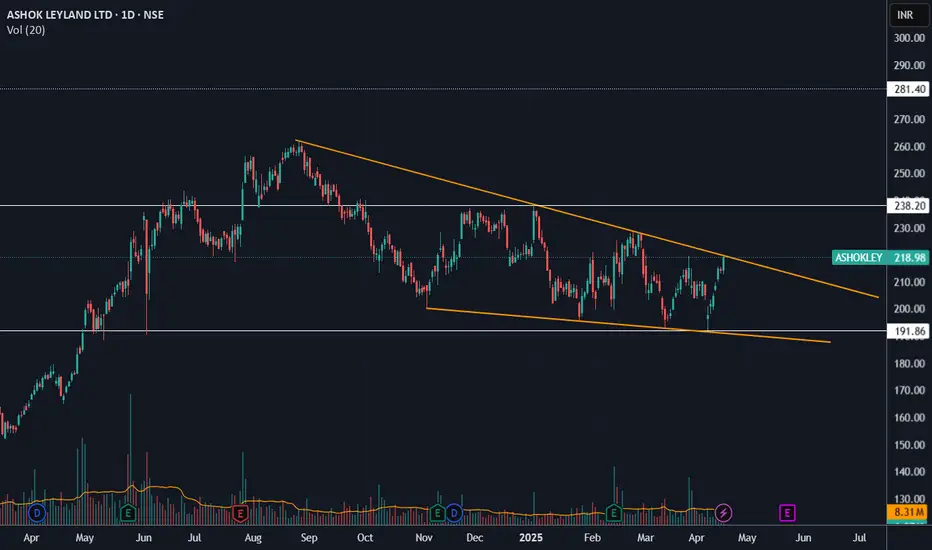
Task: Select the 191.86 horizontal line price label
Action: tap(909, 331)
